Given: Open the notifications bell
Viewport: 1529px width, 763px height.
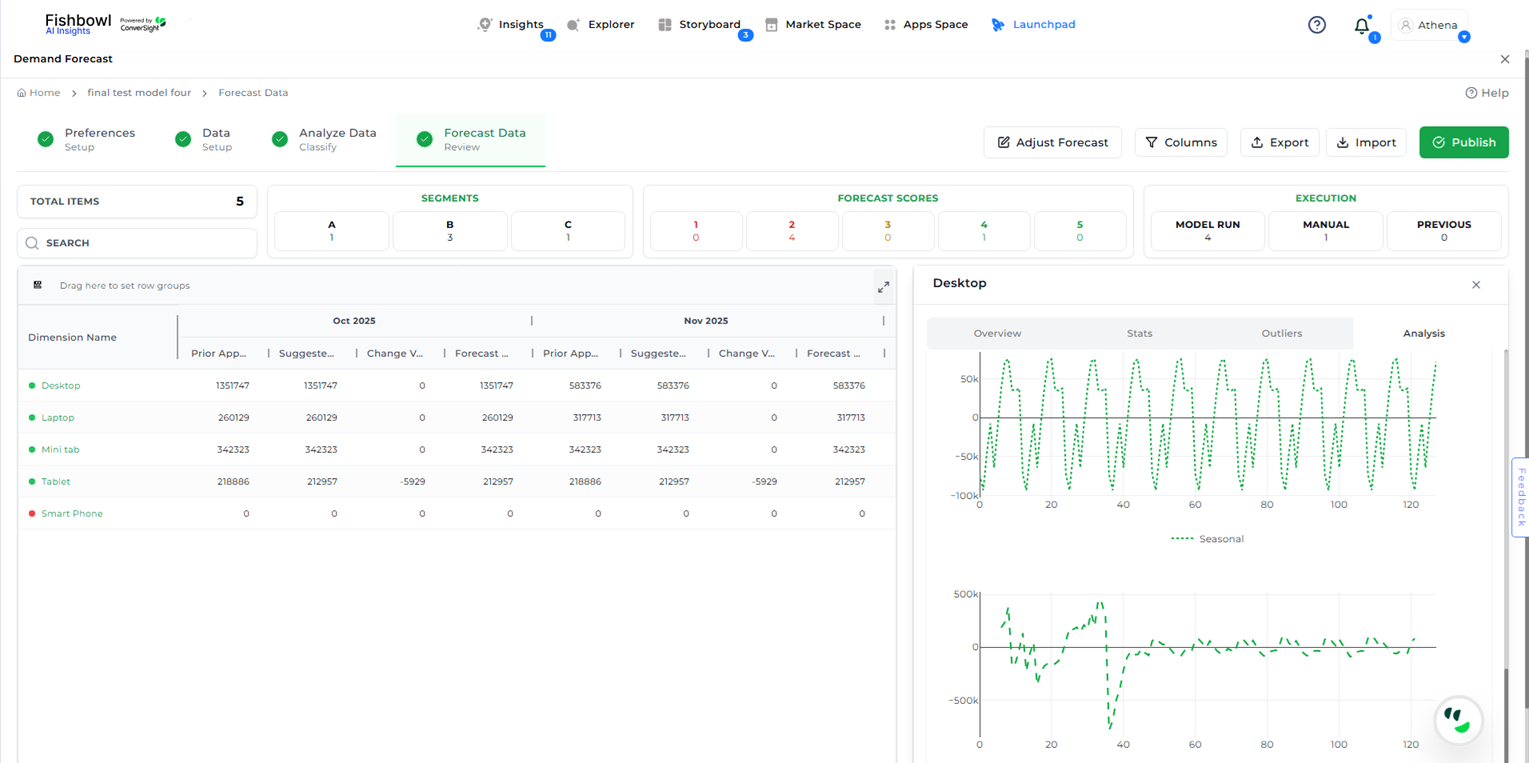Looking at the screenshot, I should pyautogui.click(x=1361, y=26).
